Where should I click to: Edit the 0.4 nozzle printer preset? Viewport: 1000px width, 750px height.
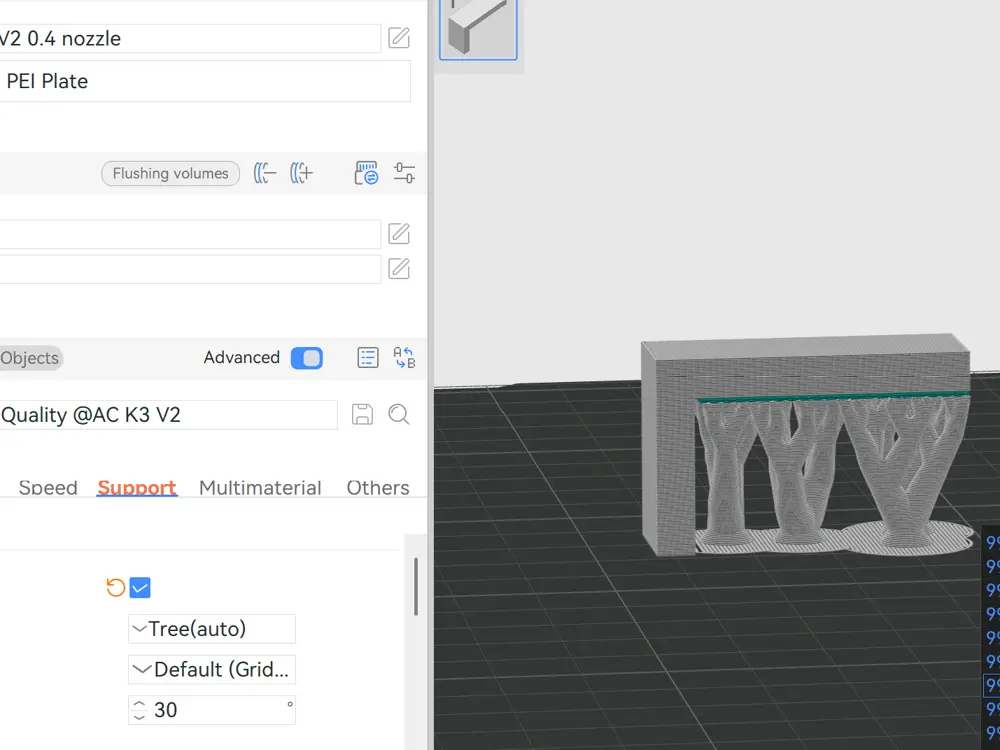pyautogui.click(x=399, y=38)
